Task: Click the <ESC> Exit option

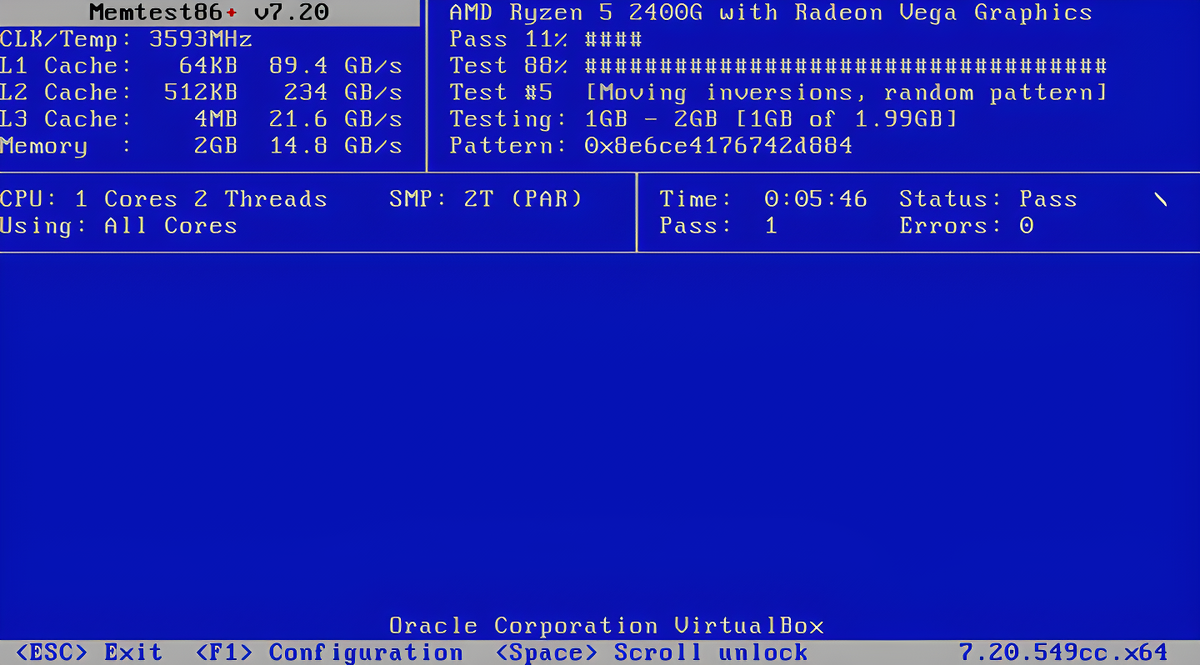Action: 89,653
